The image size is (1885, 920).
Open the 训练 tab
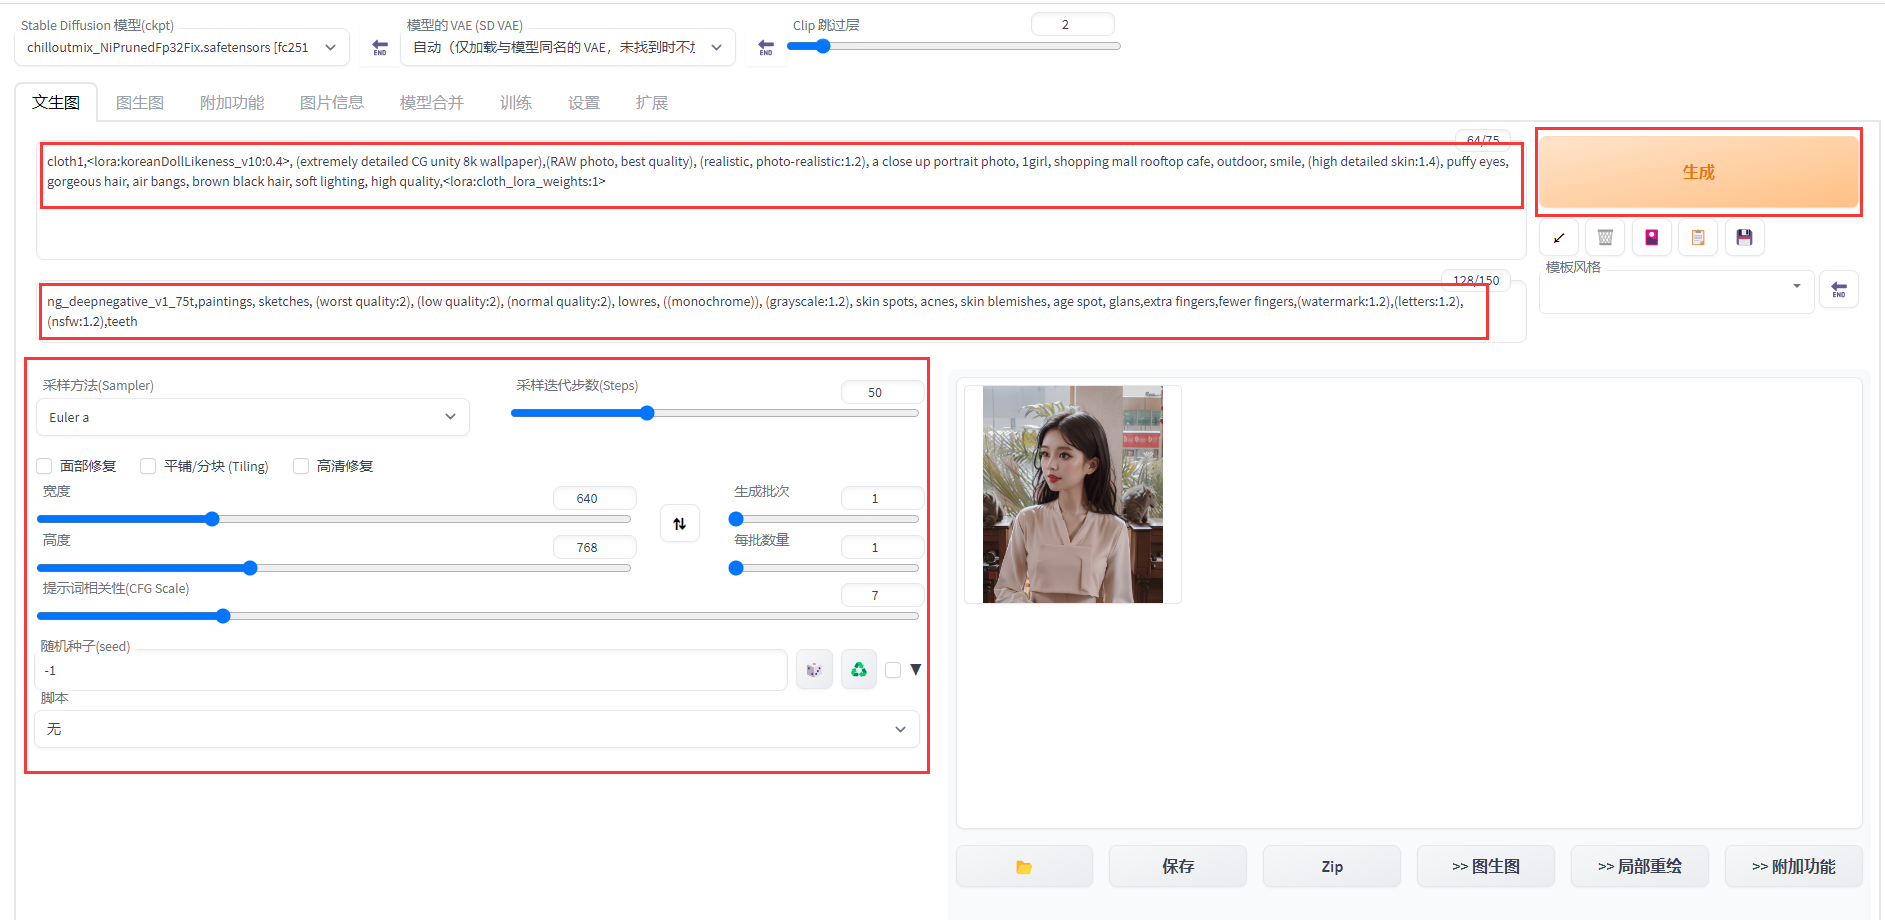click(516, 102)
